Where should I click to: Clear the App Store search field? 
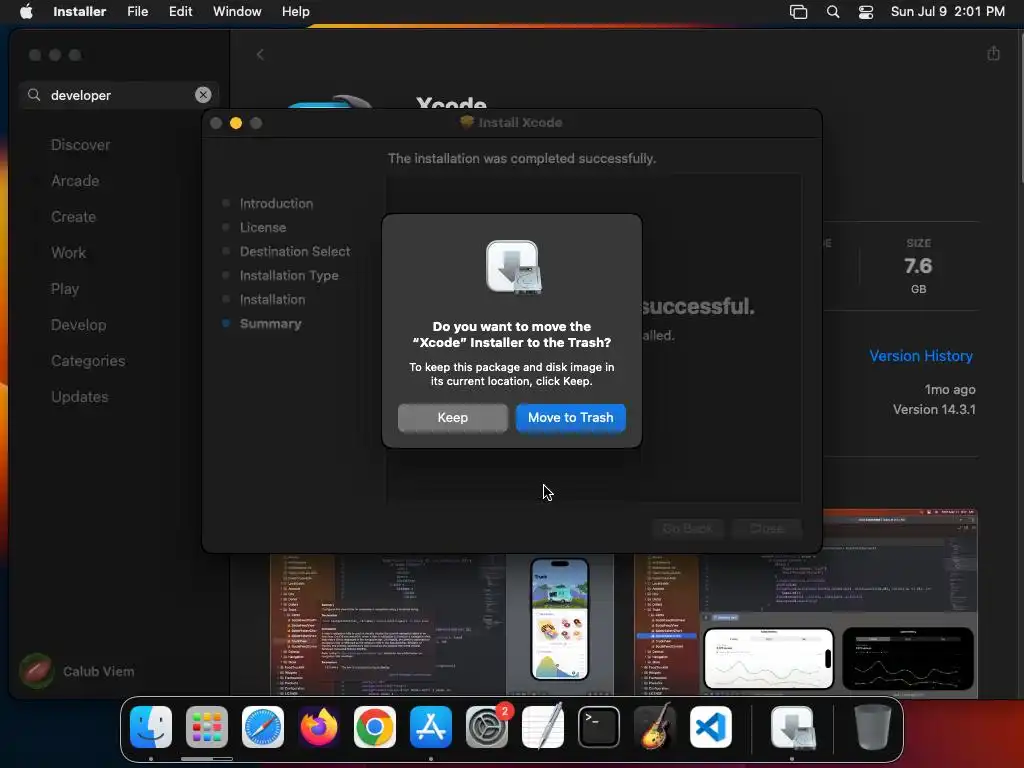[203, 95]
